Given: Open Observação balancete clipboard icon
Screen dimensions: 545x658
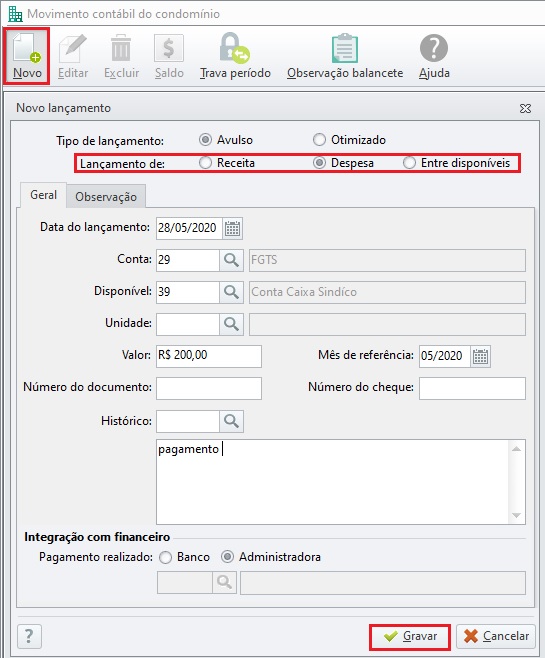Looking at the screenshot, I should [345, 48].
